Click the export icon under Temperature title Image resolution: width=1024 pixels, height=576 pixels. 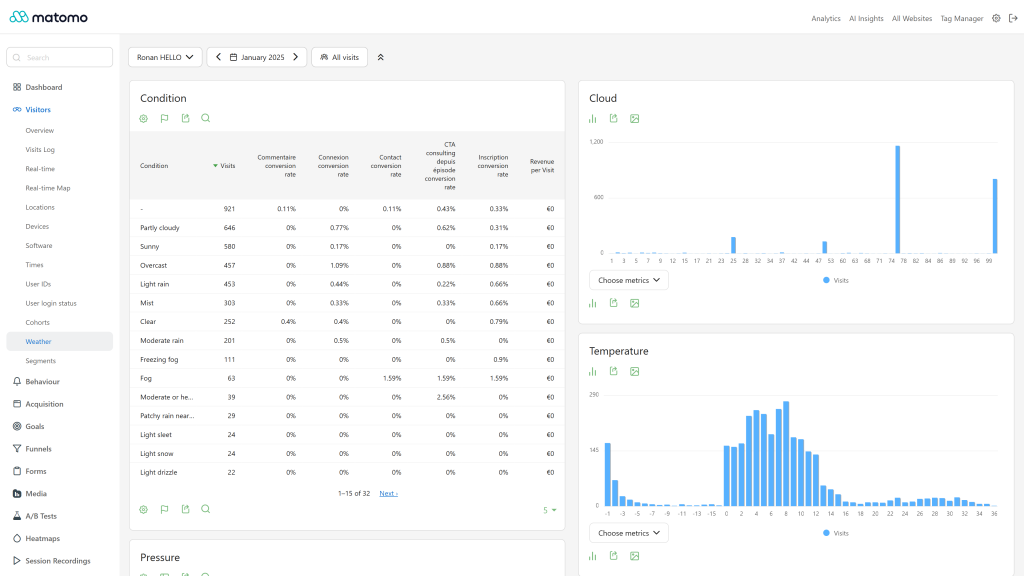(613, 371)
